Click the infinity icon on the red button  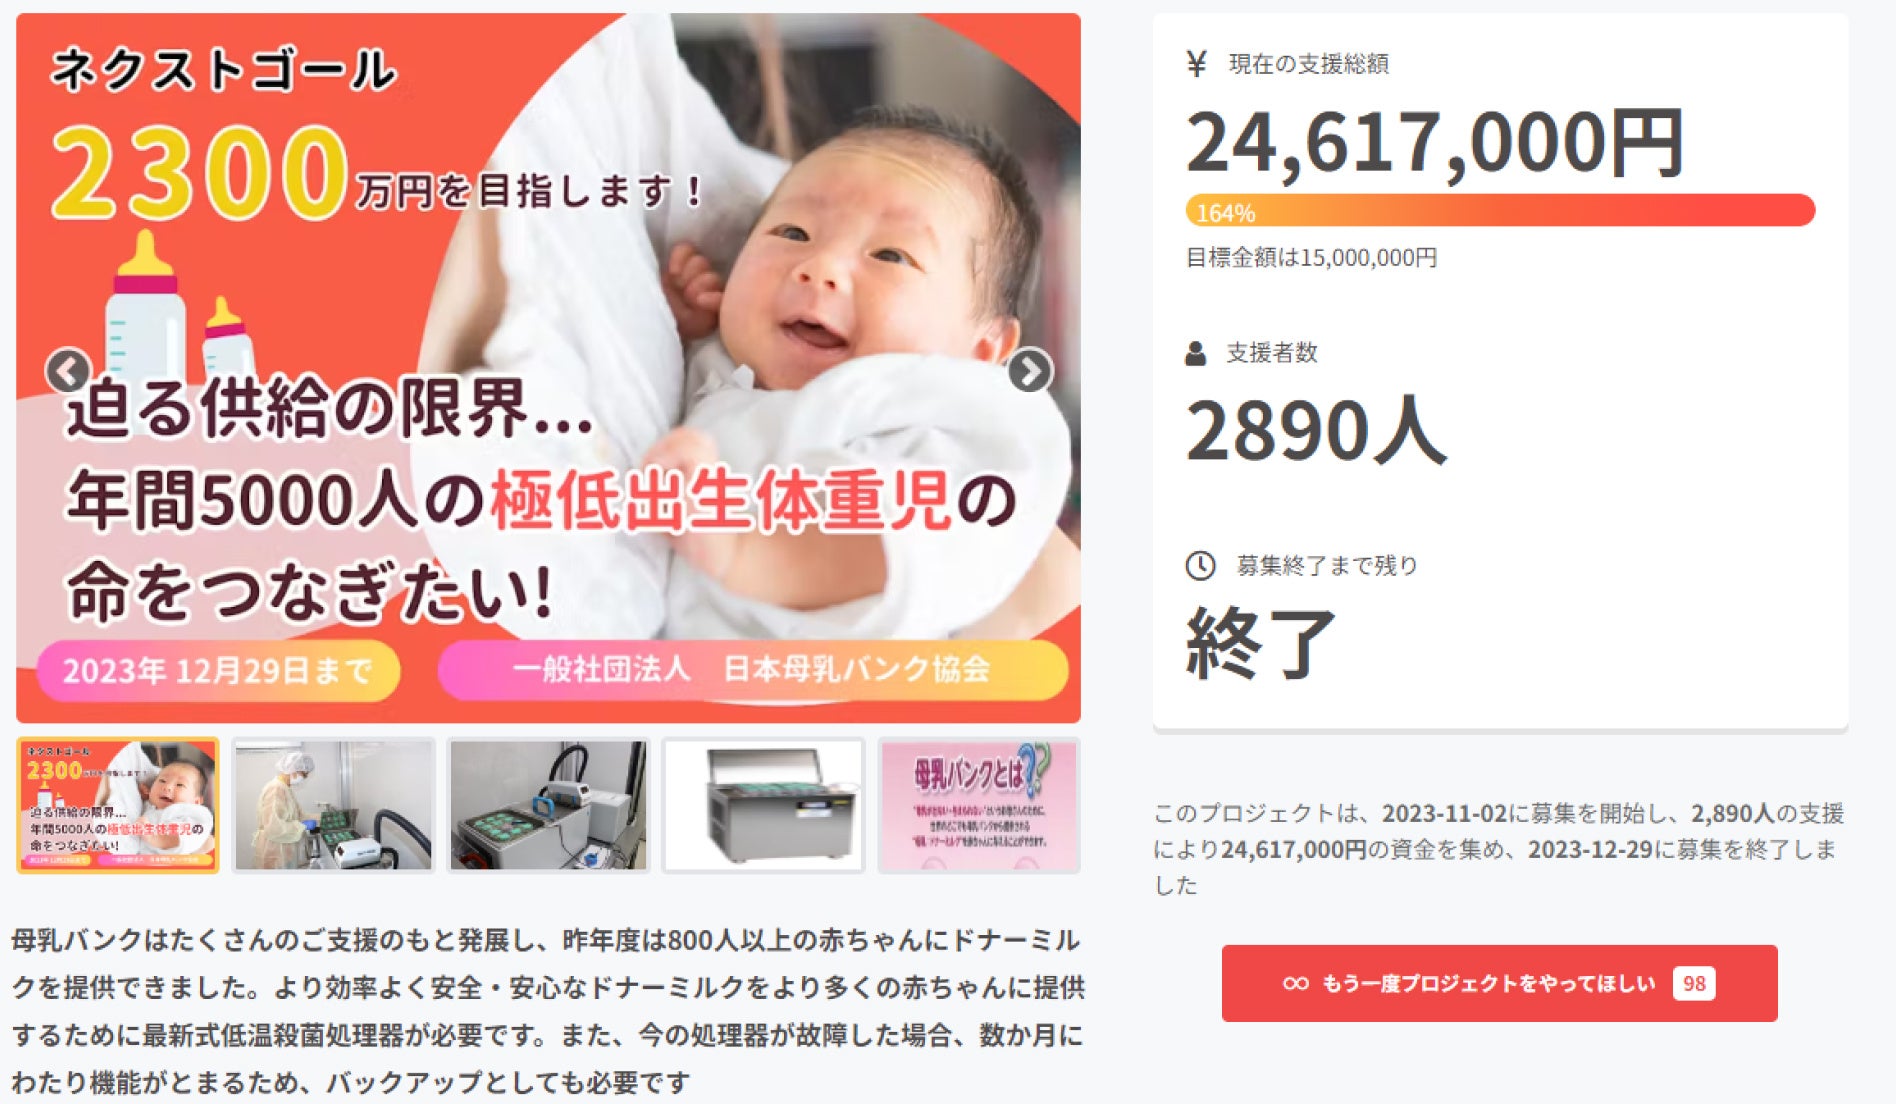[x=1295, y=983]
